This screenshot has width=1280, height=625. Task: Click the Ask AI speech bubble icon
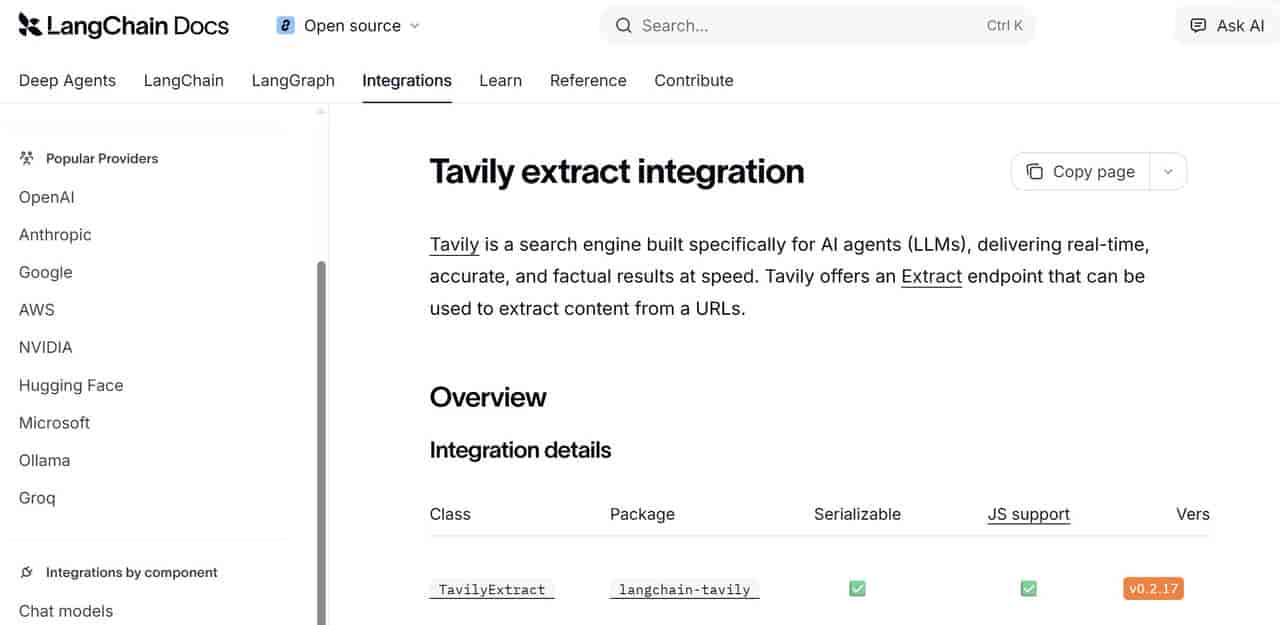1198,26
